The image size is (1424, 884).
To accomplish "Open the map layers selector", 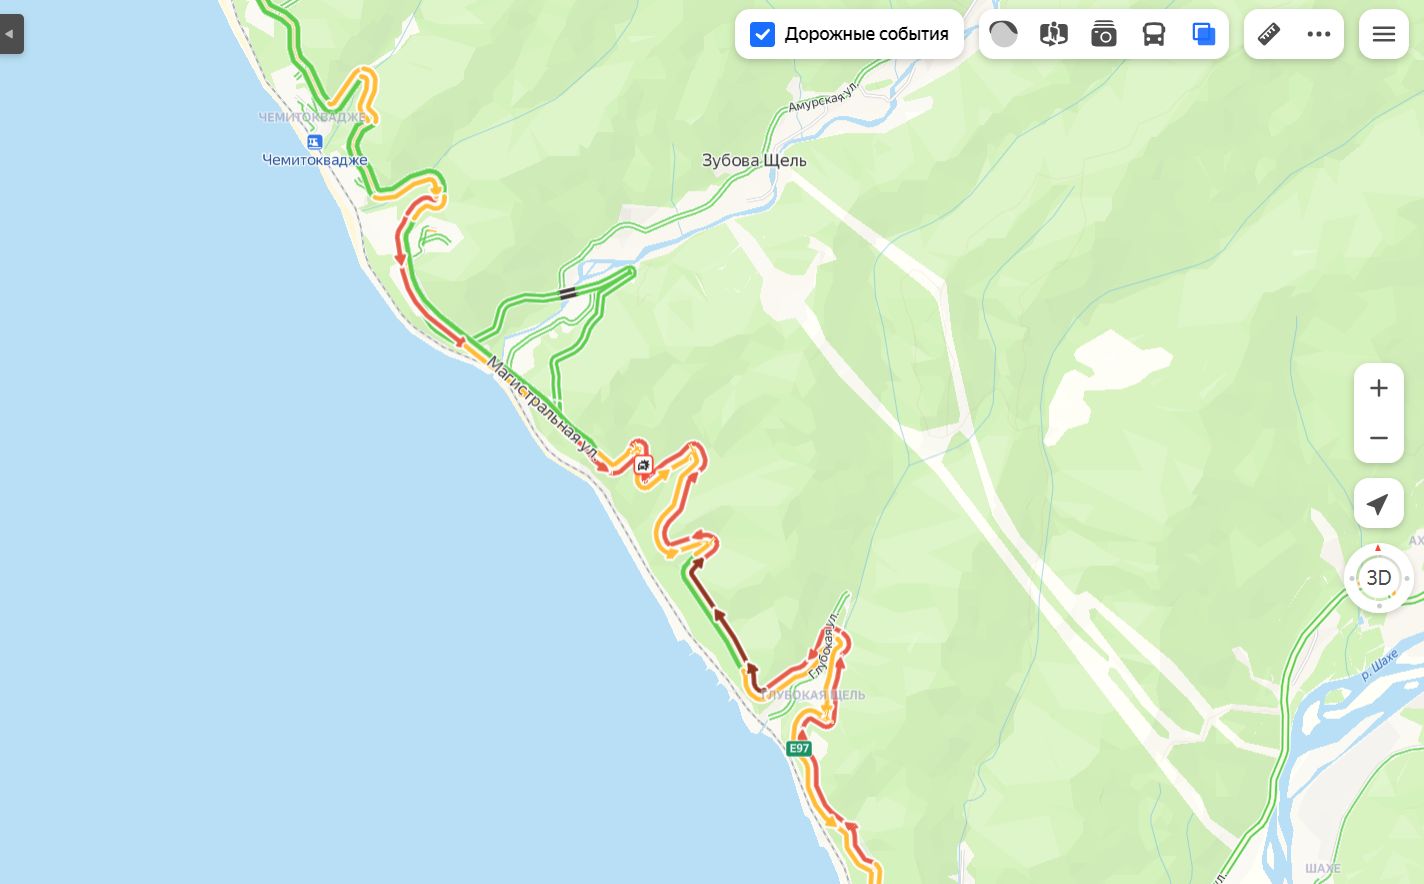I will coord(1203,34).
